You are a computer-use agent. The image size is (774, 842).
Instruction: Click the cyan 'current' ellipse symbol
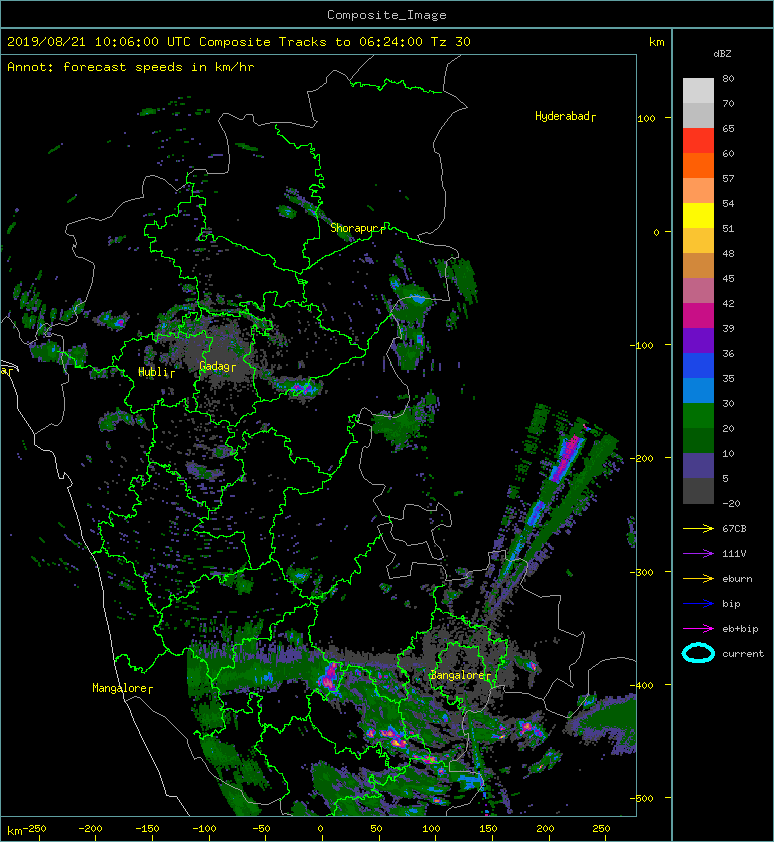coord(698,654)
